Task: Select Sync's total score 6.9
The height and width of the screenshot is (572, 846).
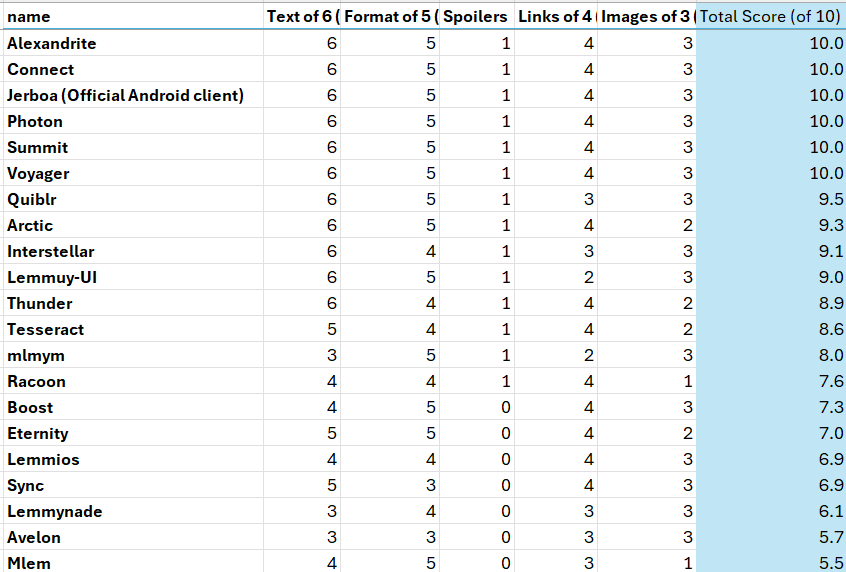Action: pos(771,485)
